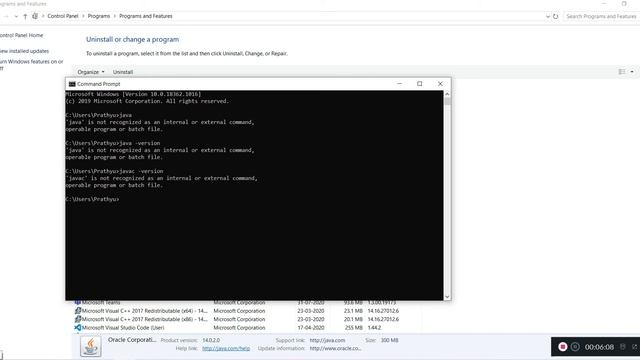The image size is (640, 360).
Task: Click the pin icon on recorder bar
Action: (623, 347)
